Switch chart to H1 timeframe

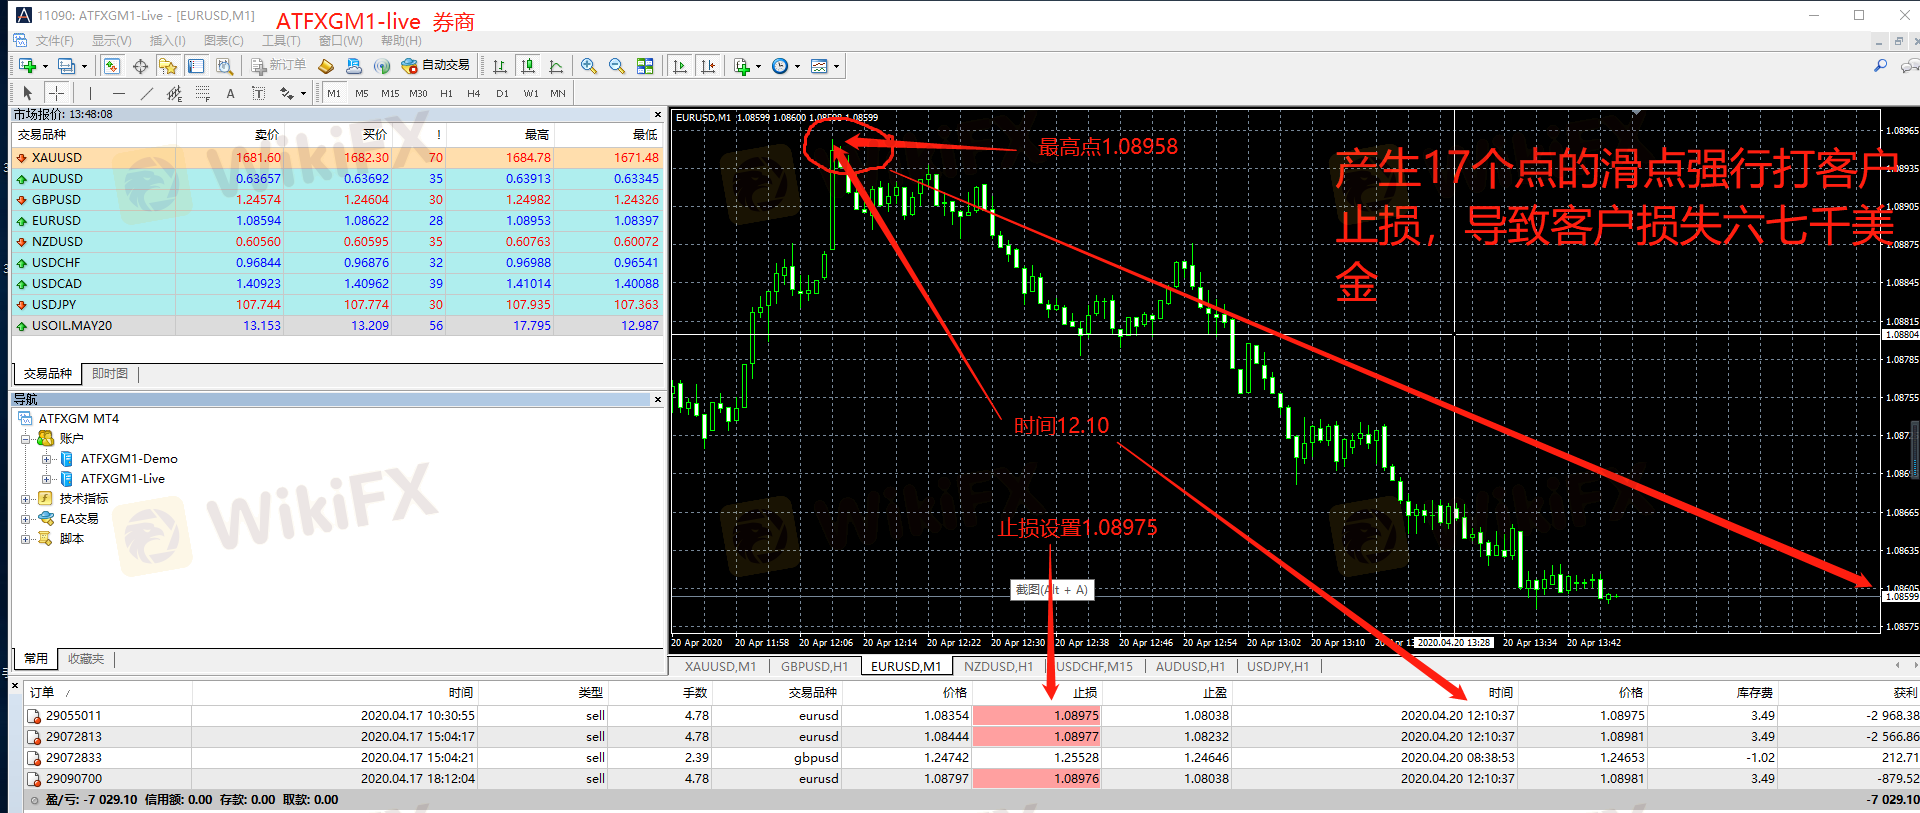[446, 93]
